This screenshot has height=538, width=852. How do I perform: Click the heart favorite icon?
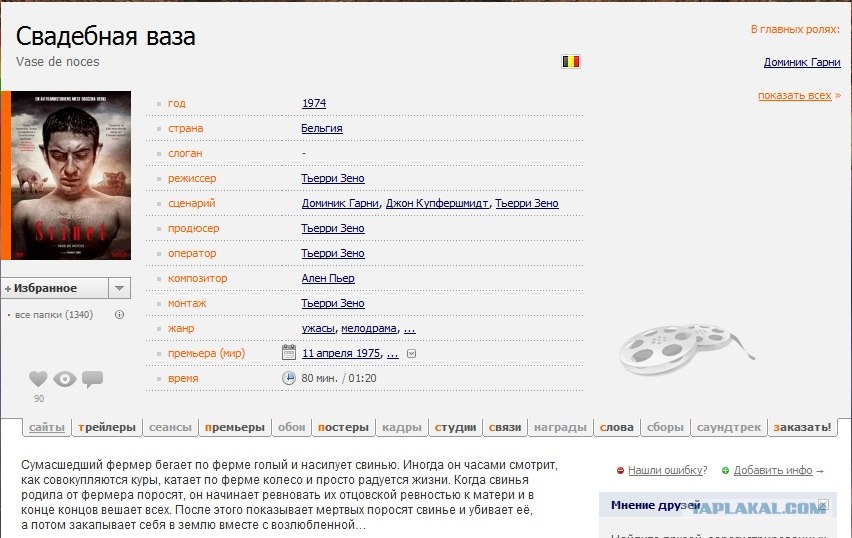pos(38,379)
